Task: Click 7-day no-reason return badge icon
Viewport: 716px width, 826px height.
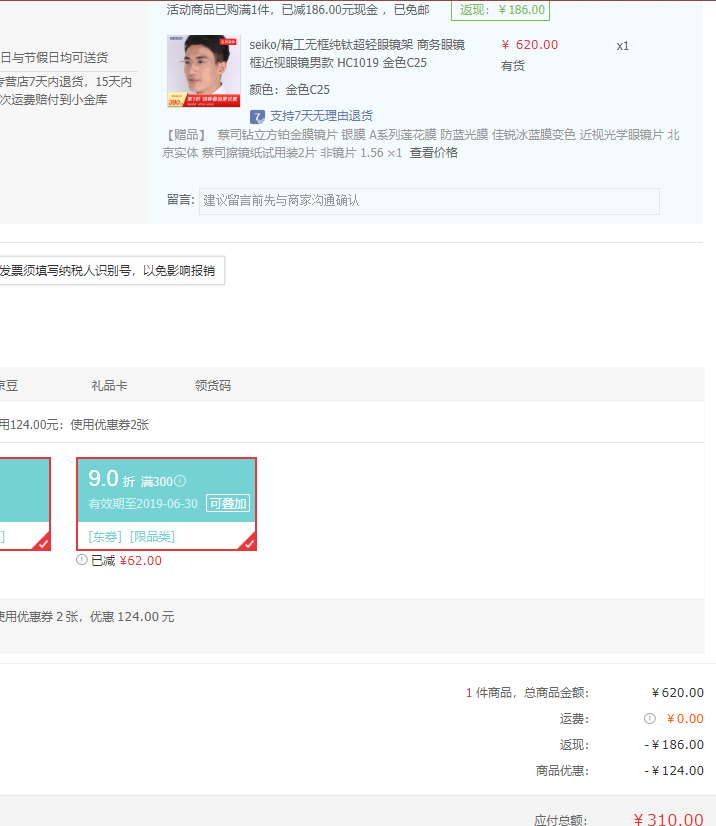Action: coord(257,116)
